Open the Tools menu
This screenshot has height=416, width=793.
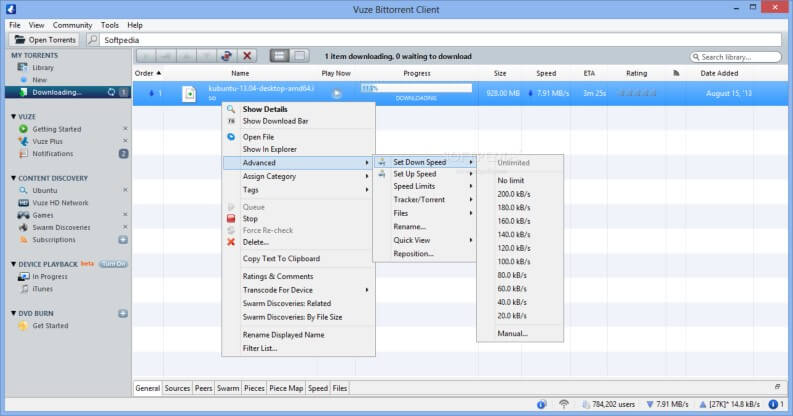[109, 25]
